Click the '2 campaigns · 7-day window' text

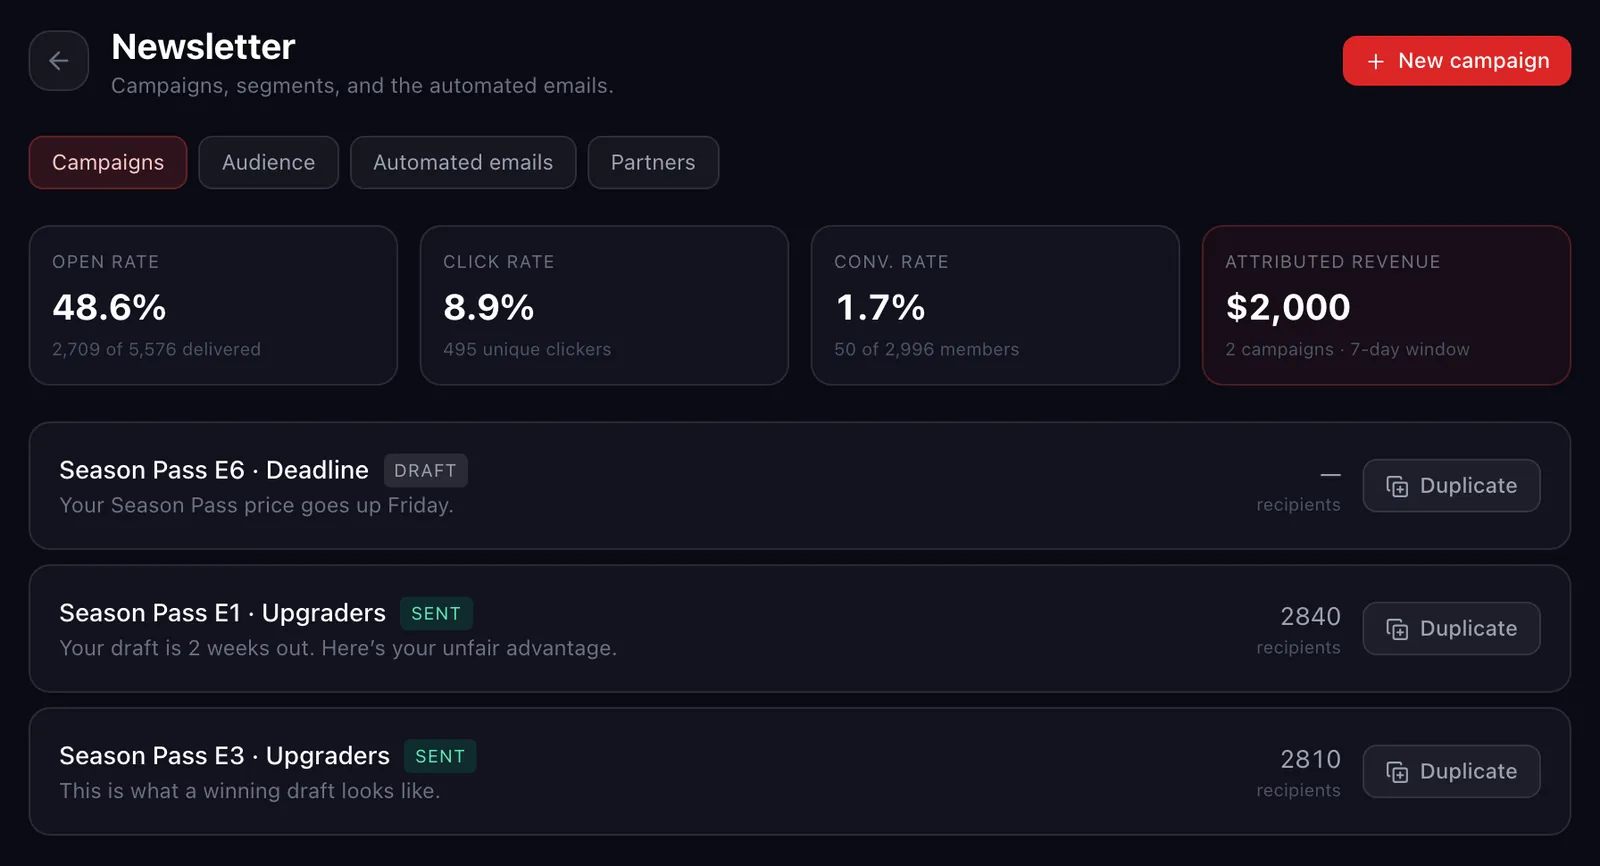pyautogui.click(x=1347, y=349)
